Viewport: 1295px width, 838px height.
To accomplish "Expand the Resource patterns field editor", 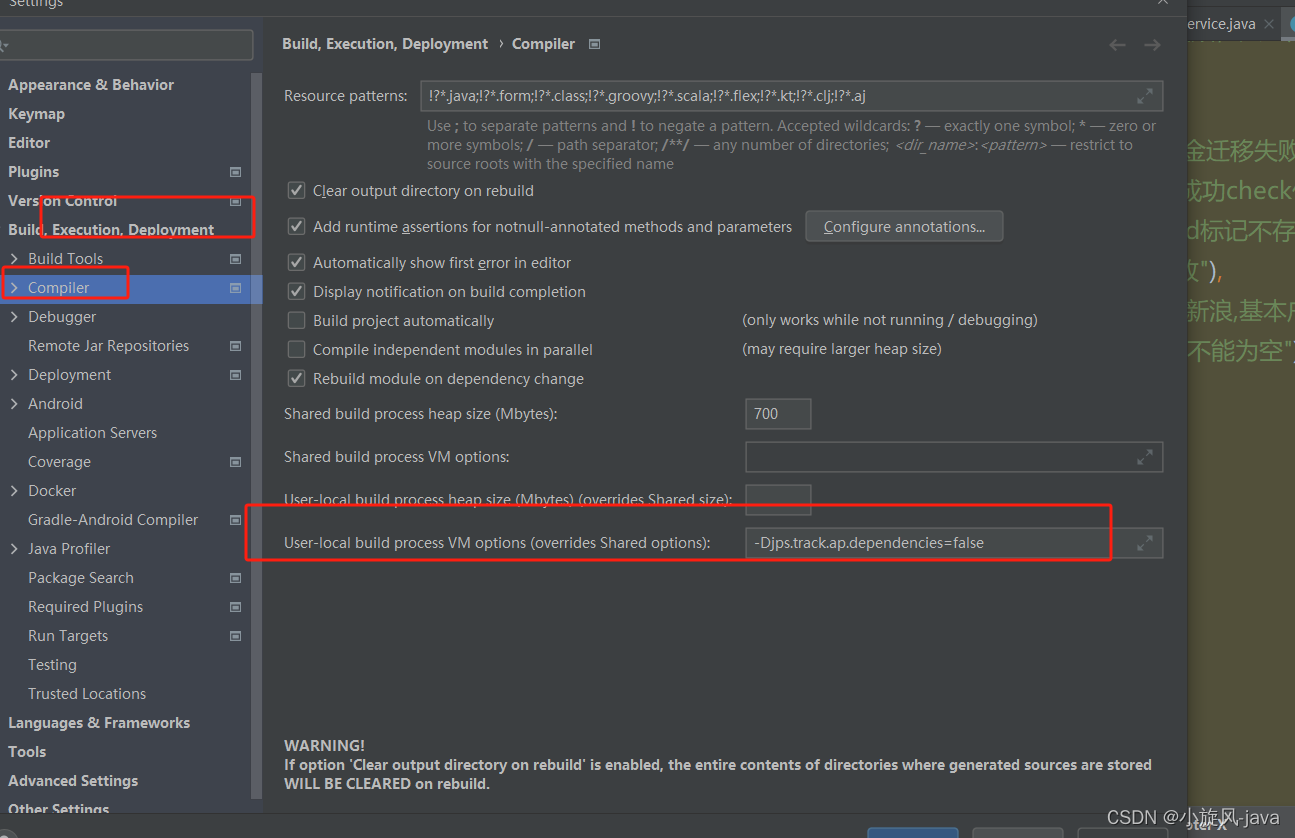I will pos(1145,96).
